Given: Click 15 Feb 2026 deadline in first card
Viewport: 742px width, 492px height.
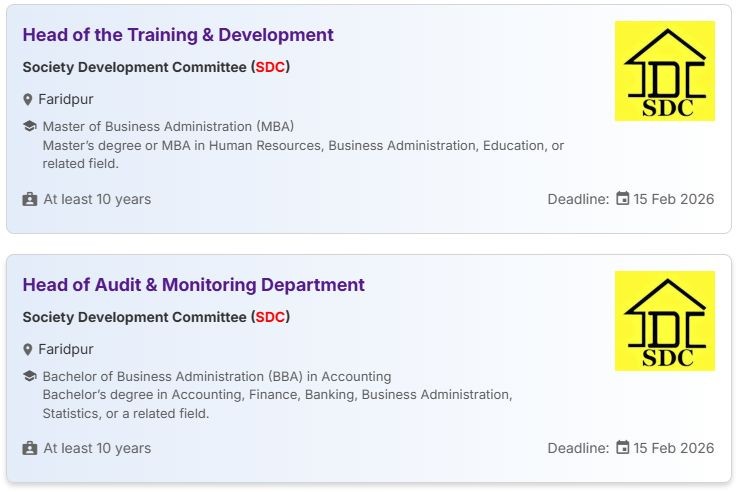Looking at the screenshot, I should [x=674, y=199].
